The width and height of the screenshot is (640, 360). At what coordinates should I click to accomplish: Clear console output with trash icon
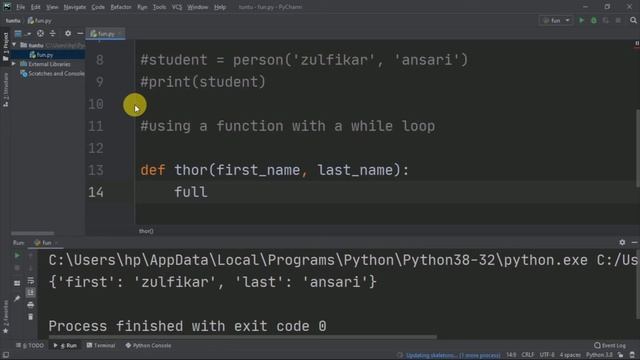coord(31,317)
